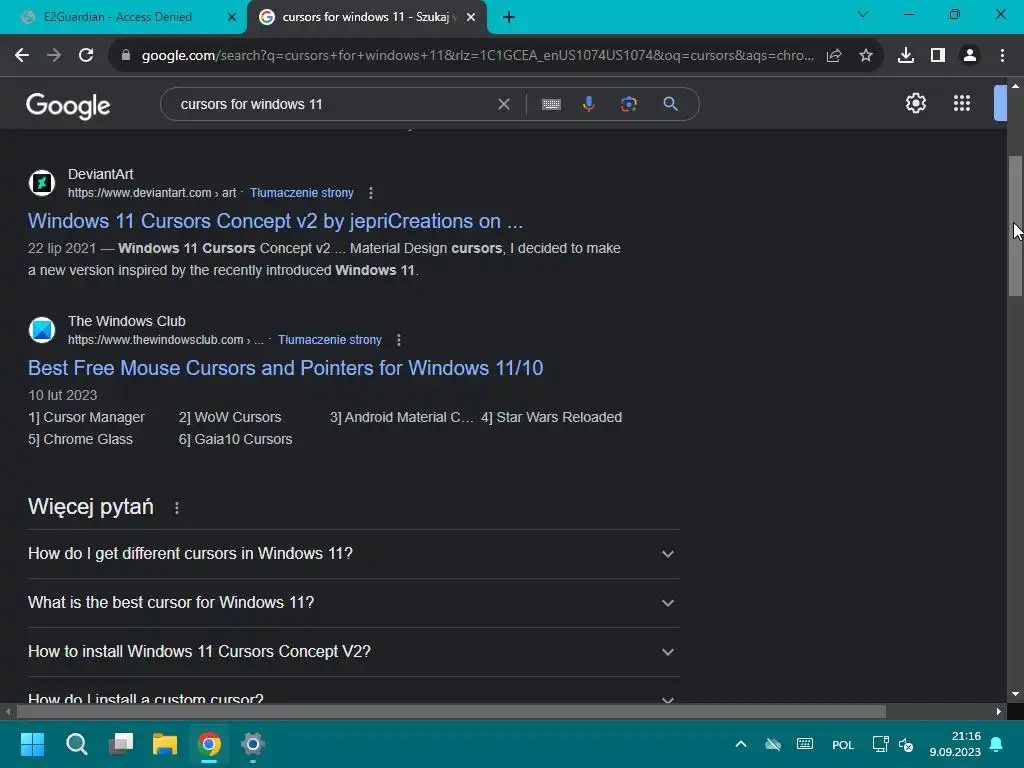Open Task View on the taskbar

pyautogui.click(x=121, y=744)
